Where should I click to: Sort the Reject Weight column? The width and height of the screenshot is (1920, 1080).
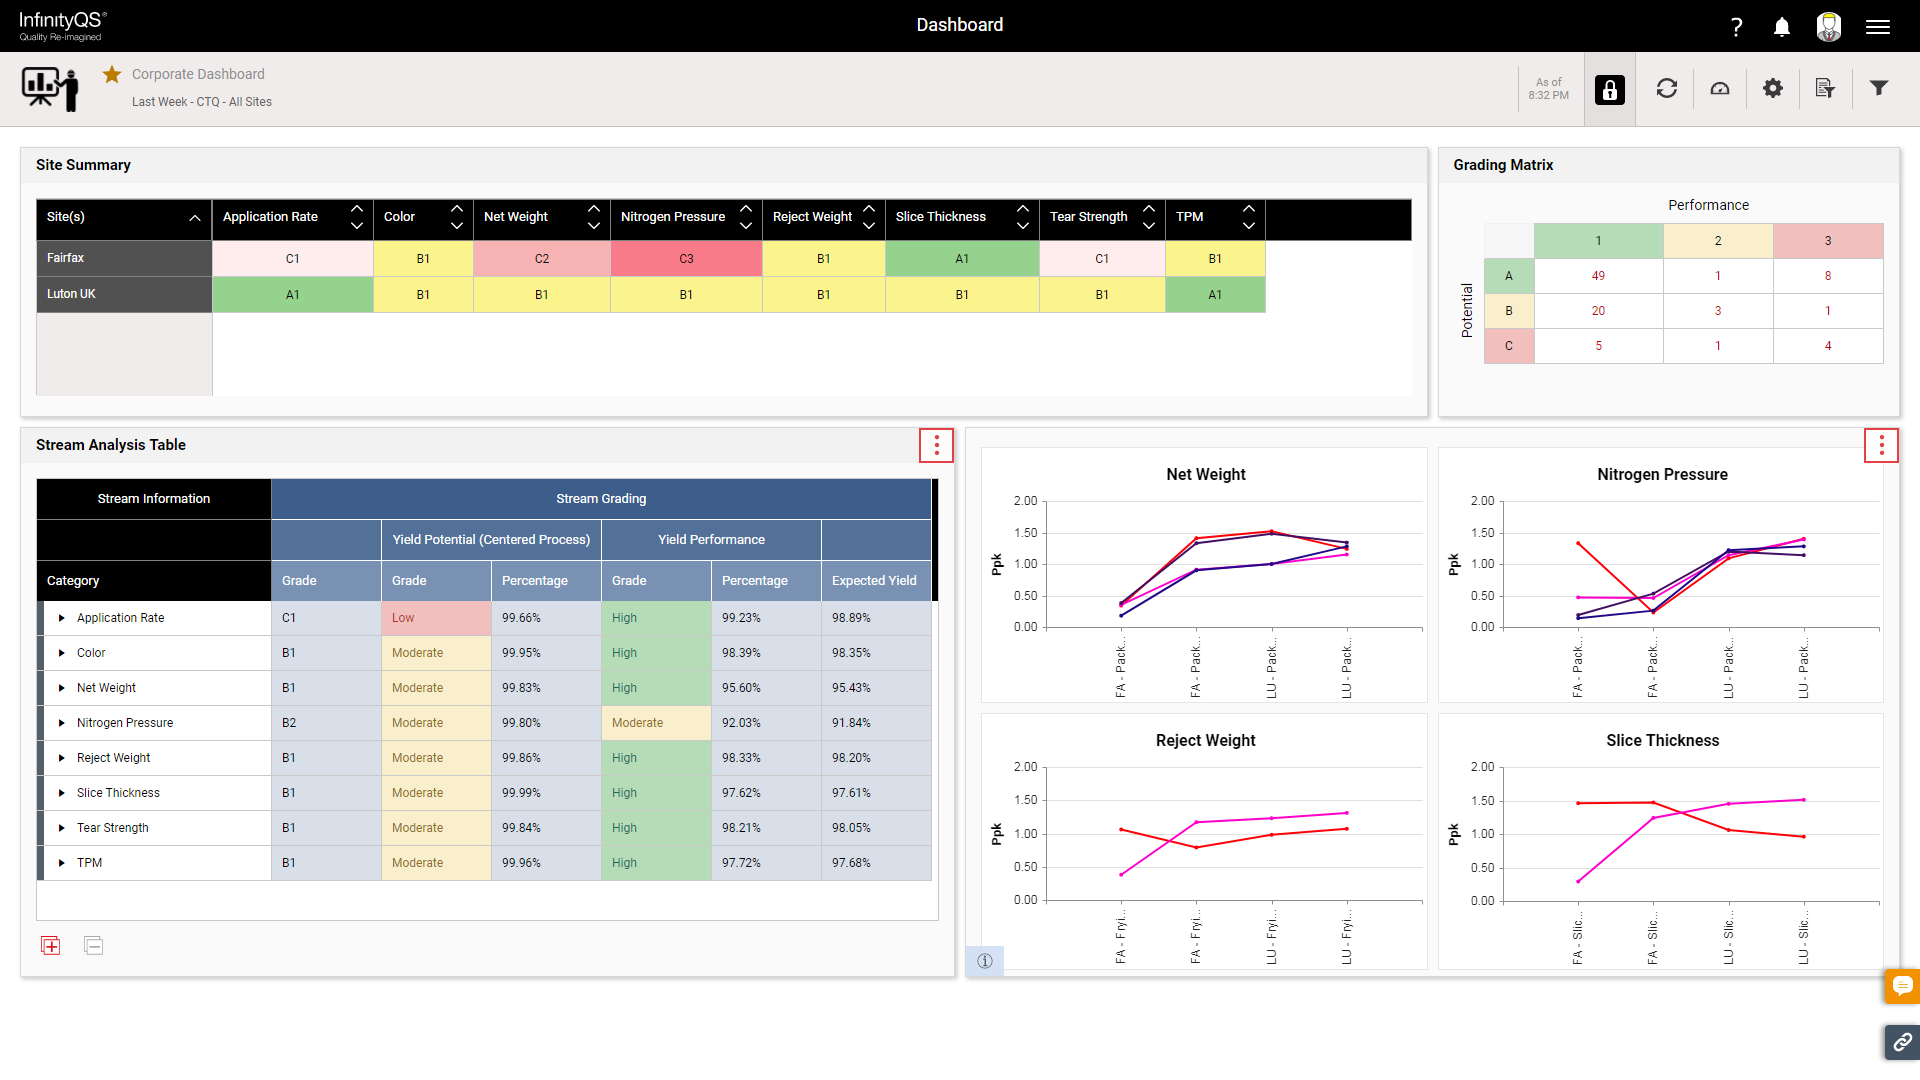869,217
